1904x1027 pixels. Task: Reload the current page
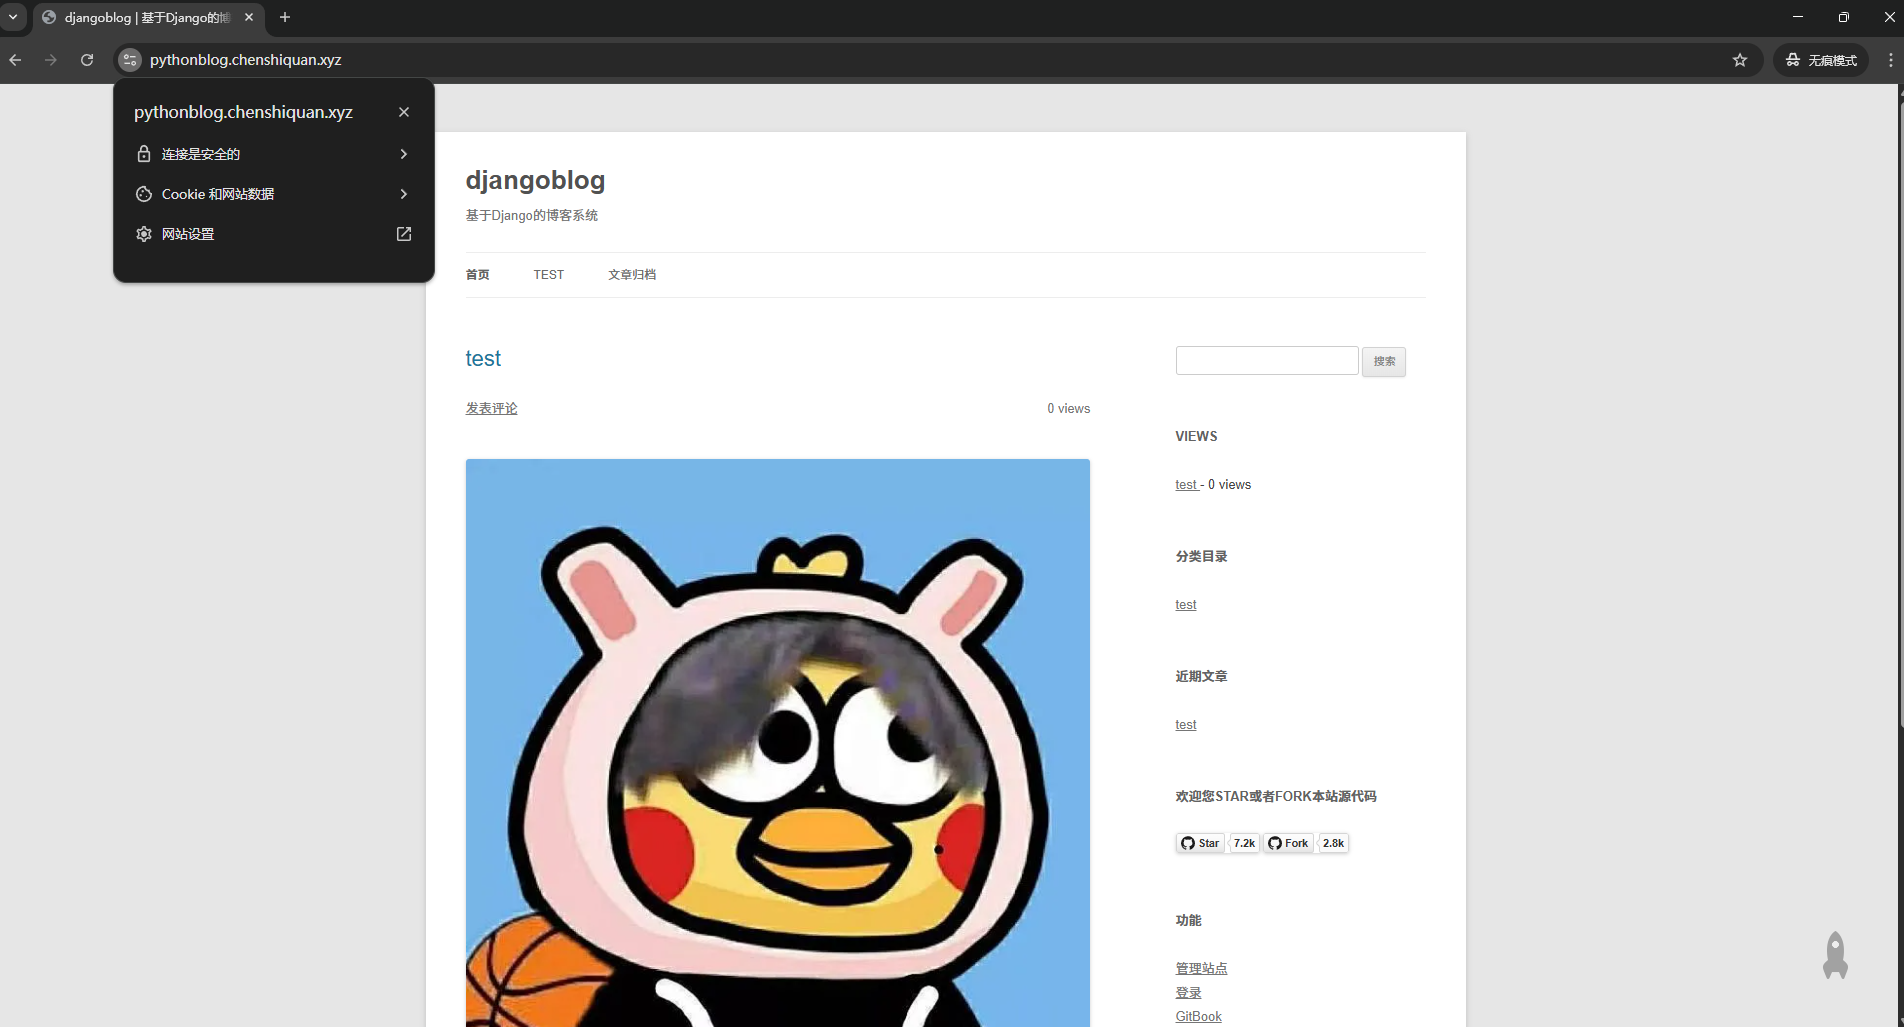pos(87,60)
